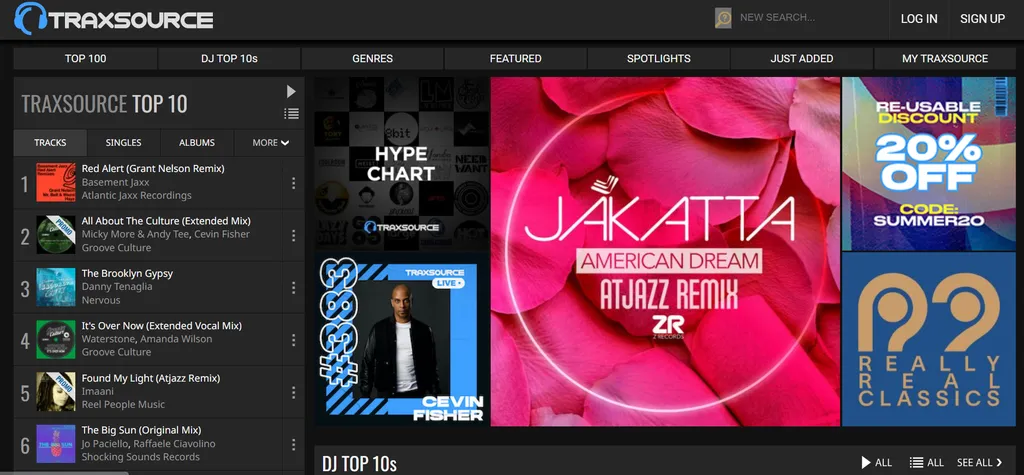The image size is (1024, 475).
Task: Click the SIGN UP button
Action: tap(982, 19)
